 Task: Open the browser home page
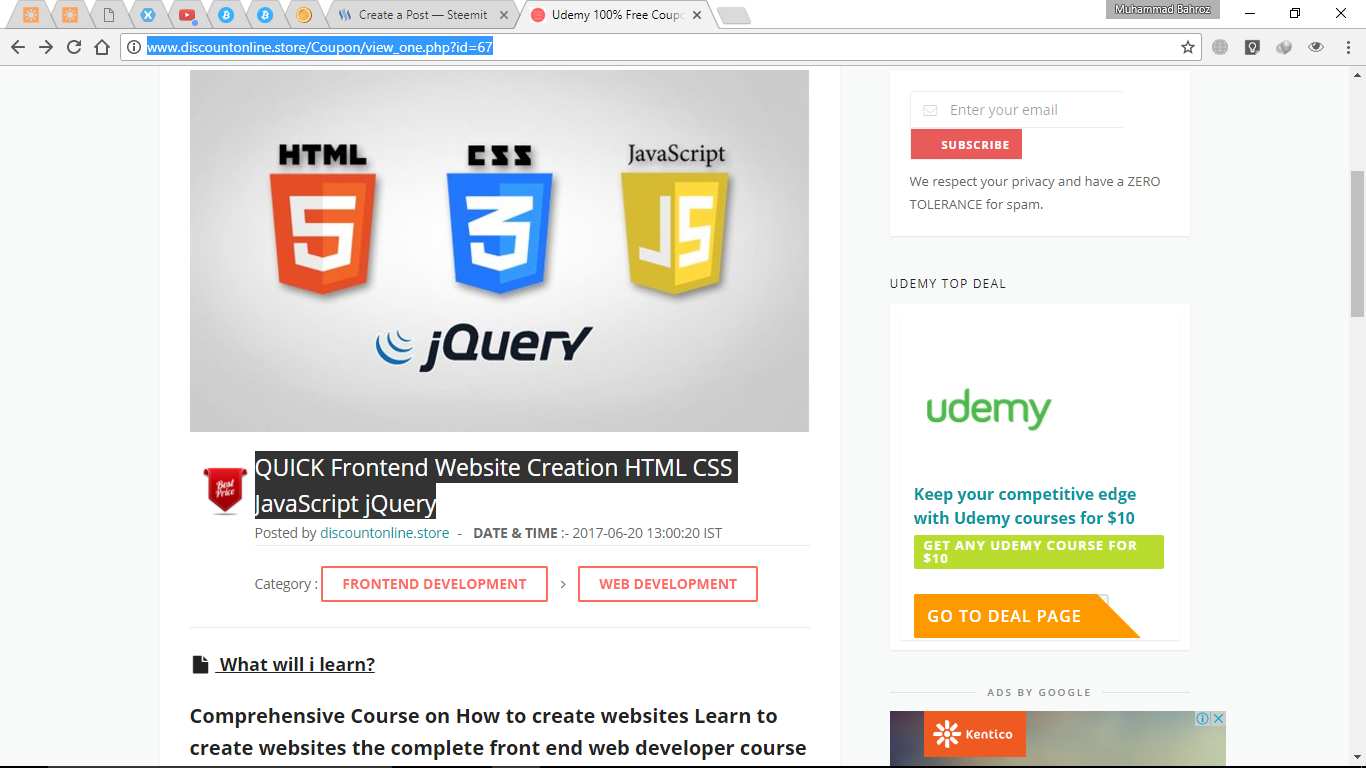click(x=102, y=47)
